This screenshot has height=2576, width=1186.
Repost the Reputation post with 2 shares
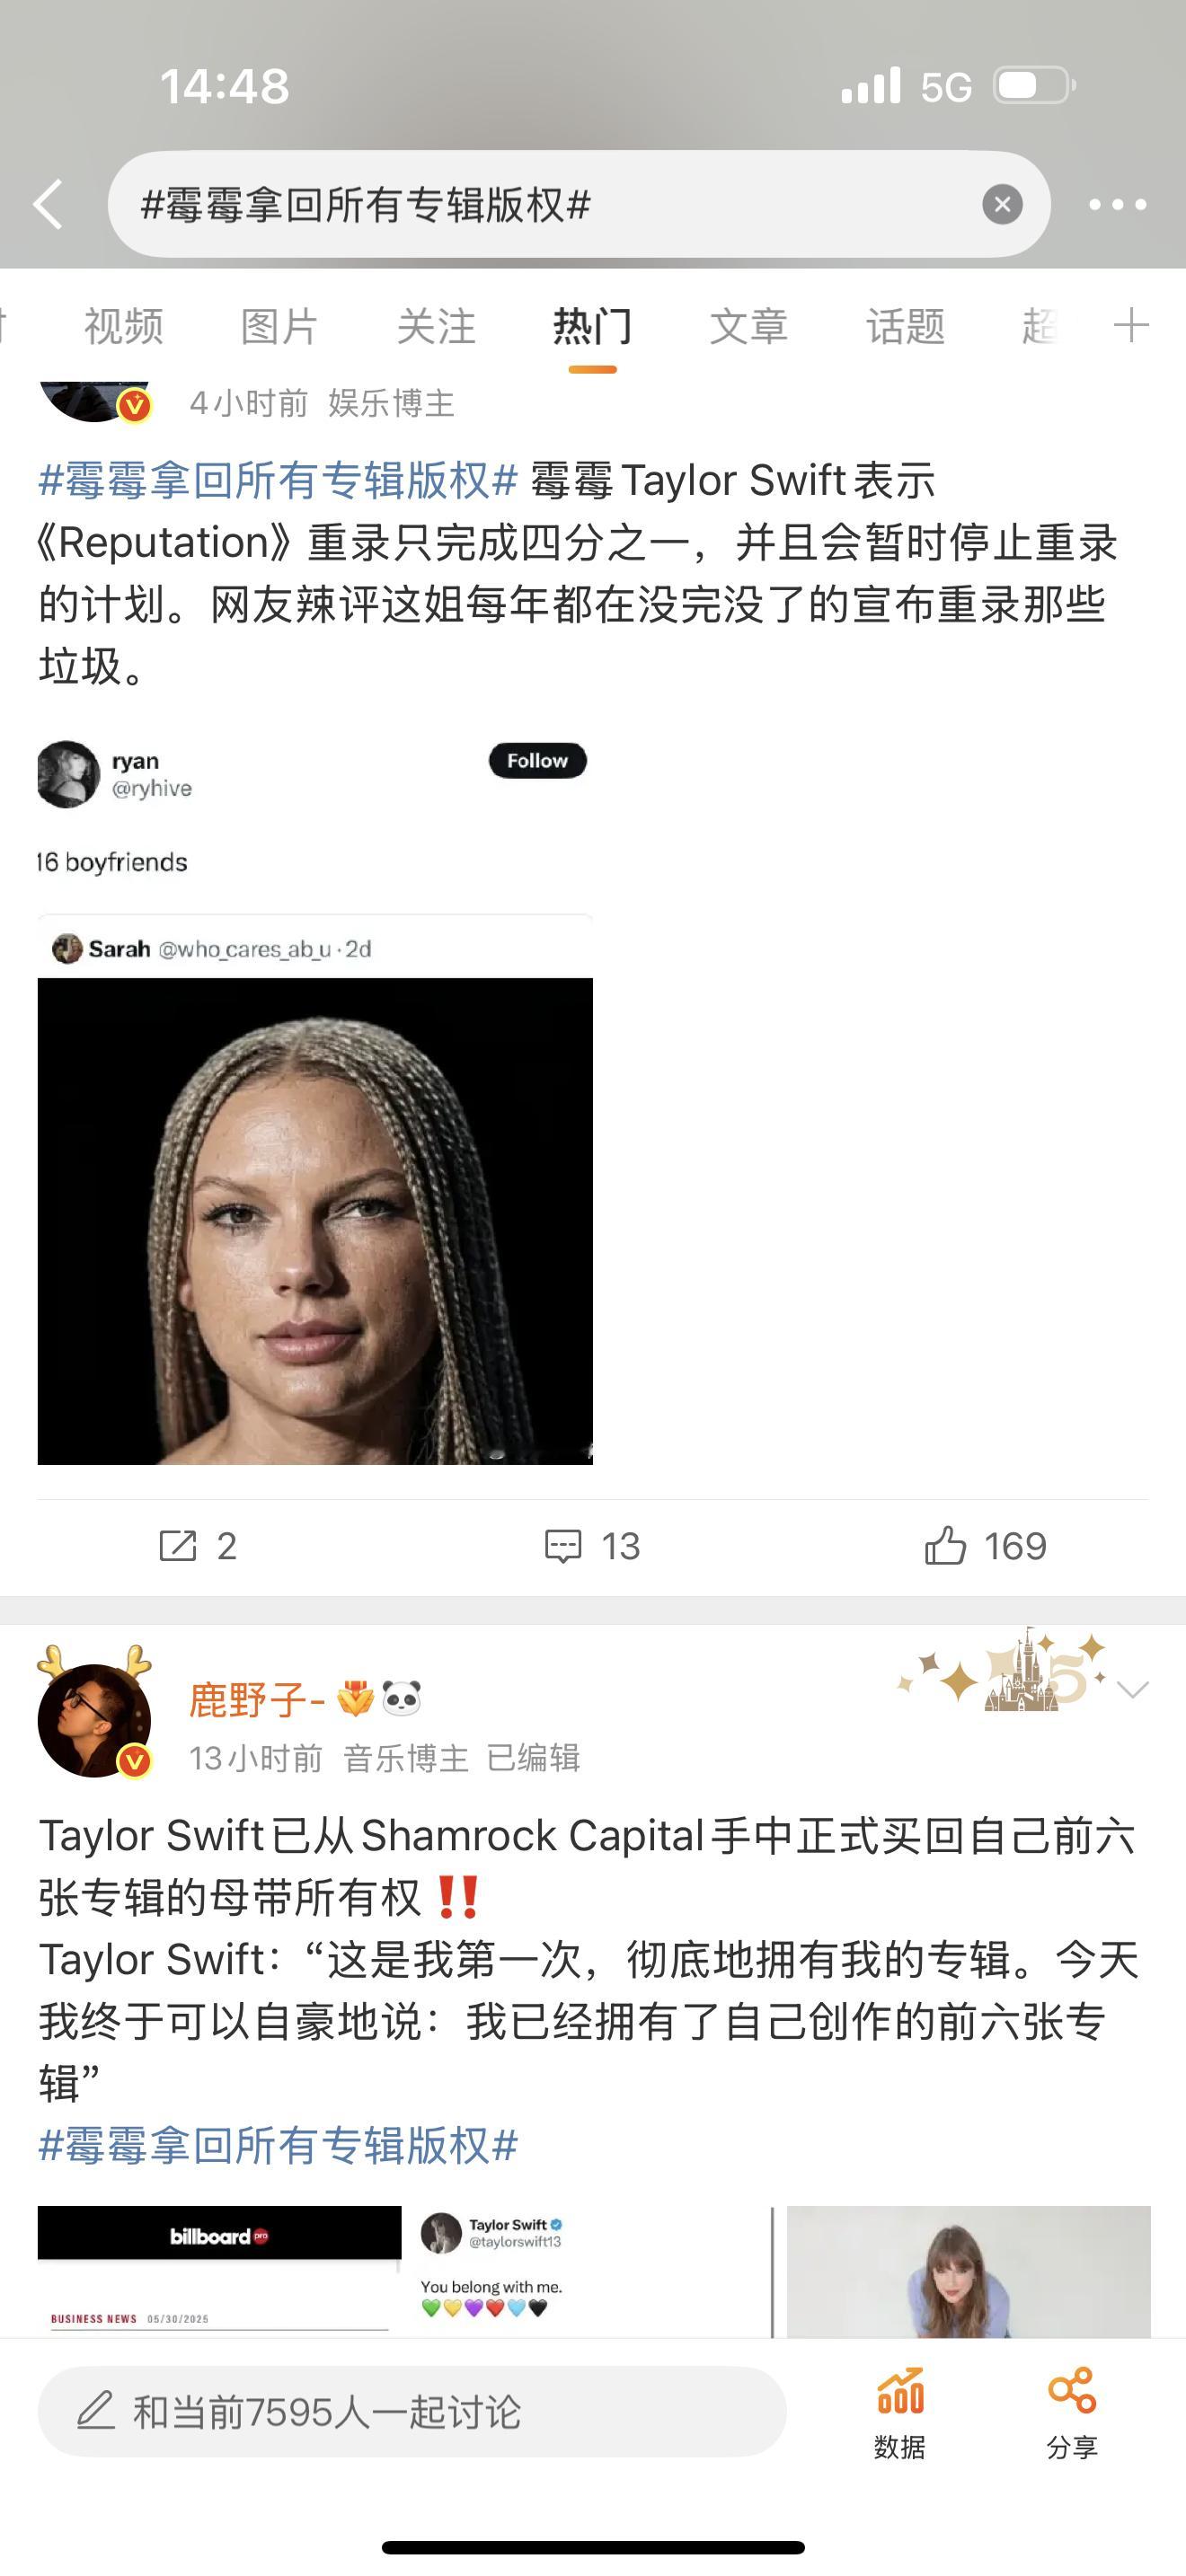point(198,1546)
